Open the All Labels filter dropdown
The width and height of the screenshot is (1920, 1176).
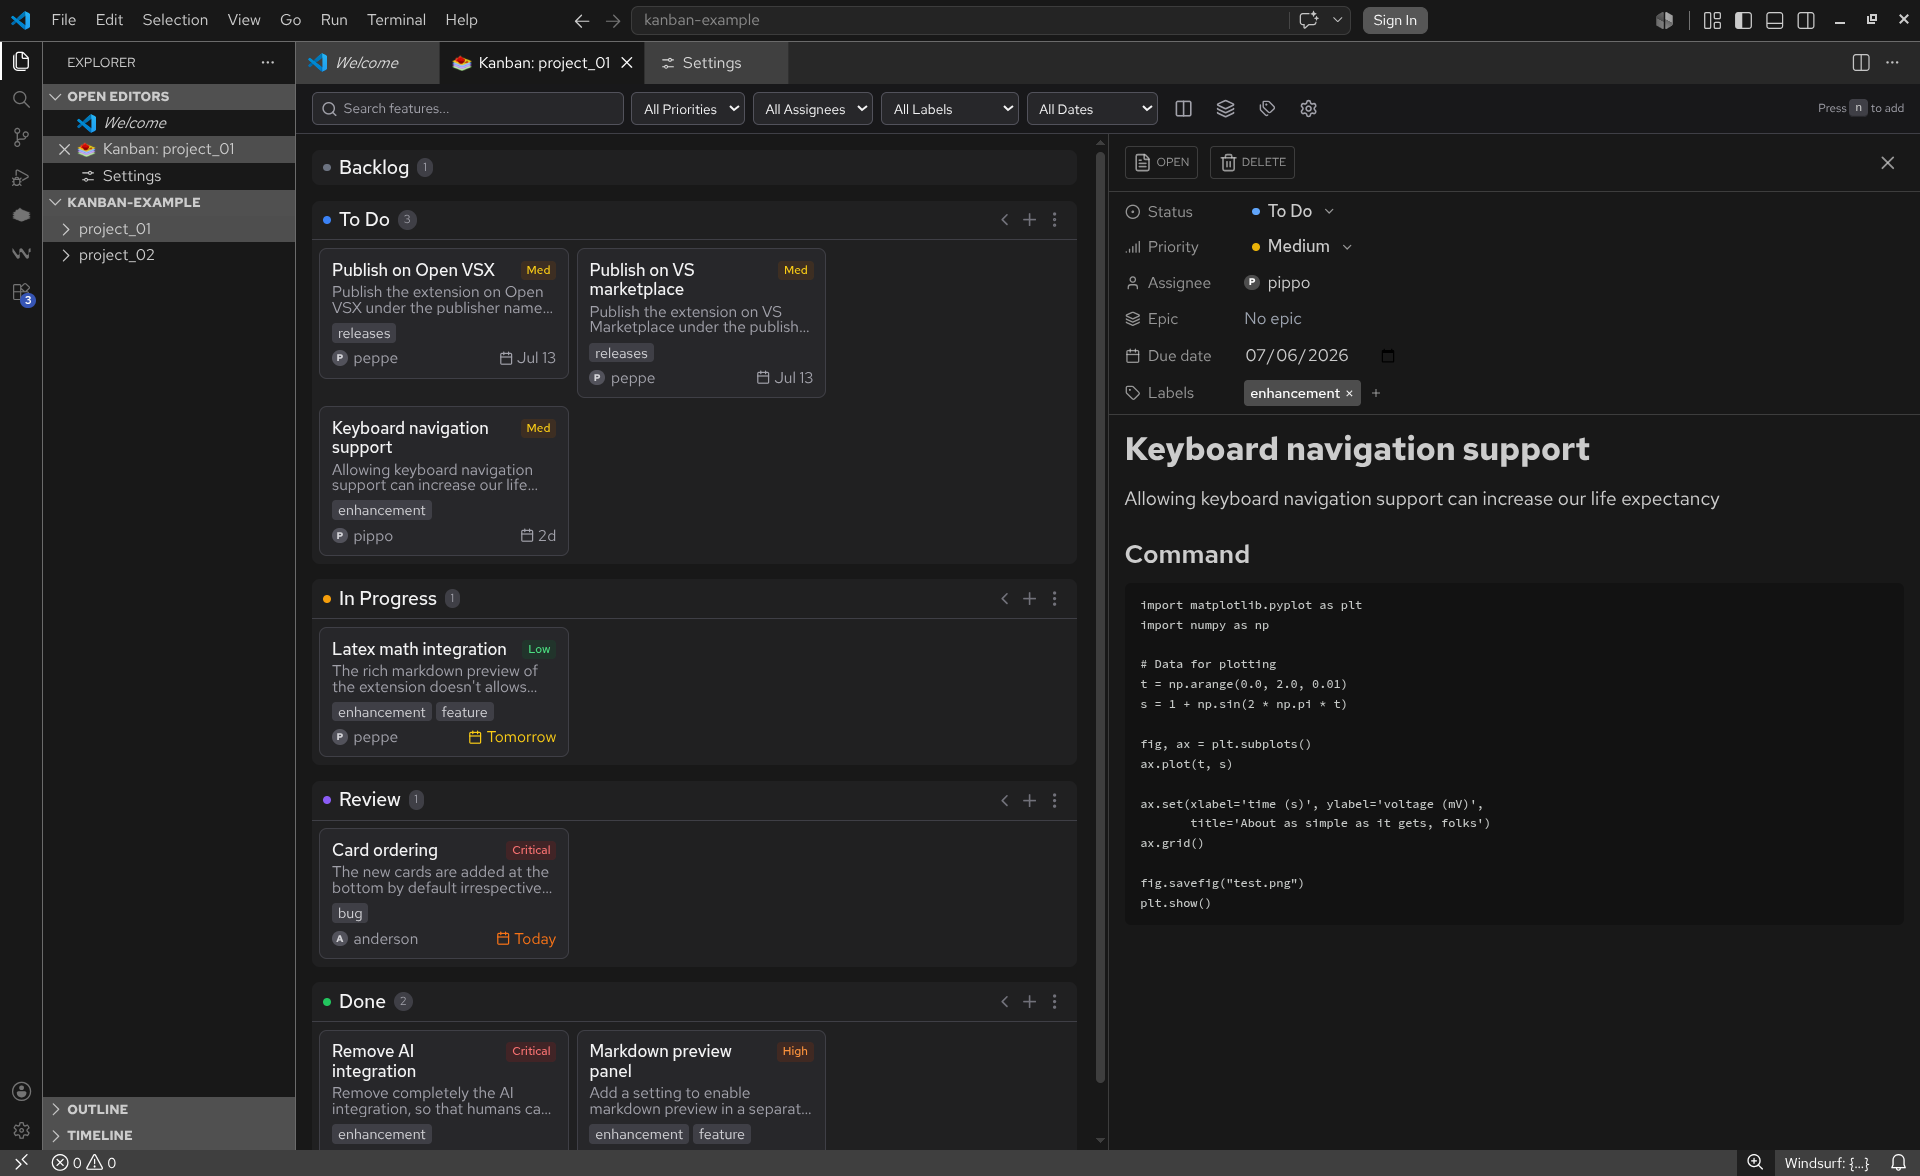950,109
